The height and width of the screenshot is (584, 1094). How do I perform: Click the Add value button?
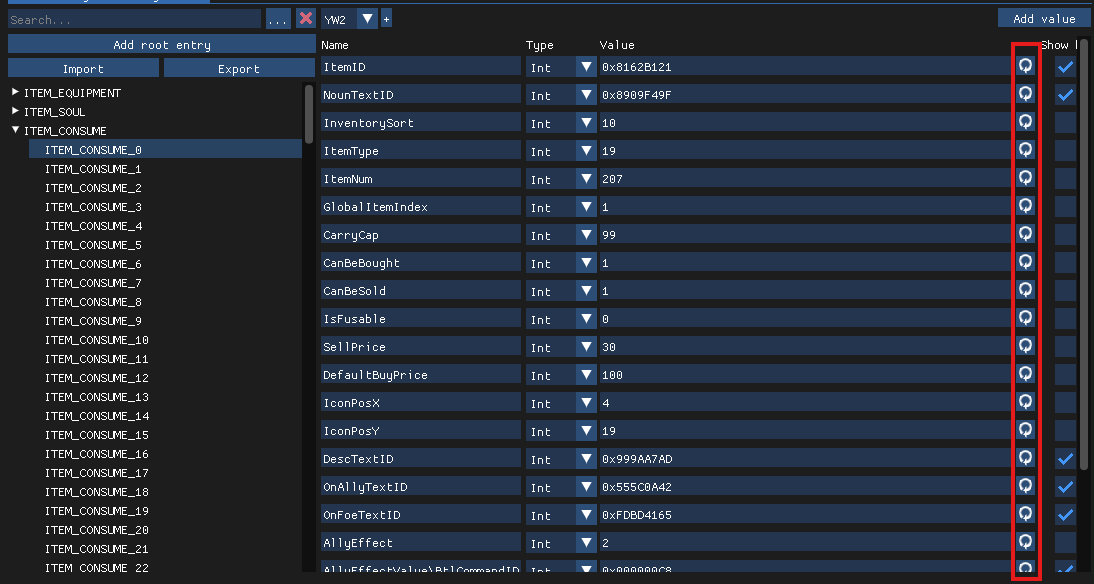click(1044, 18)
